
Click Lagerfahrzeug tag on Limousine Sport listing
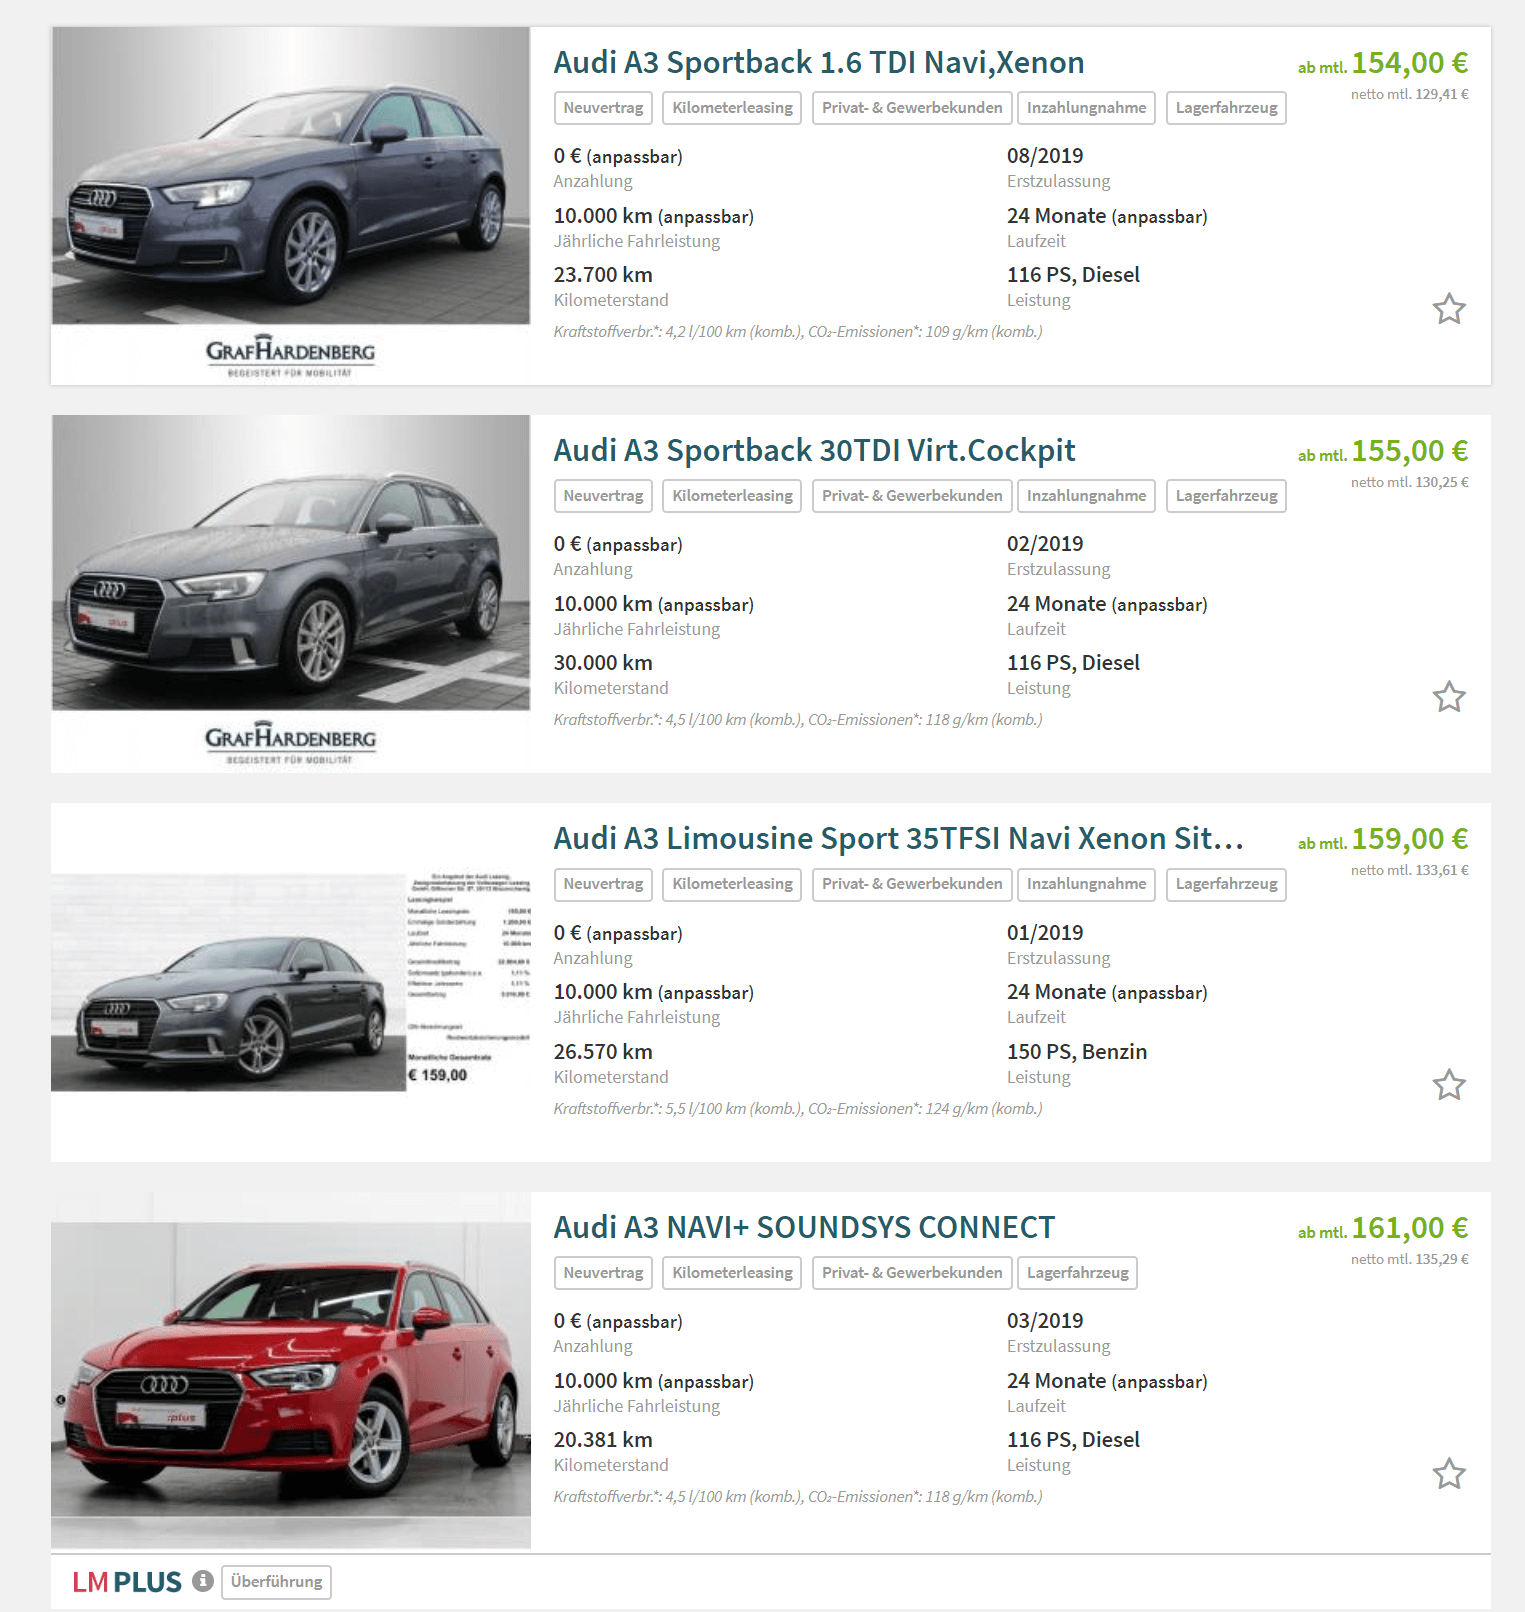click(x=1227, y=884)
